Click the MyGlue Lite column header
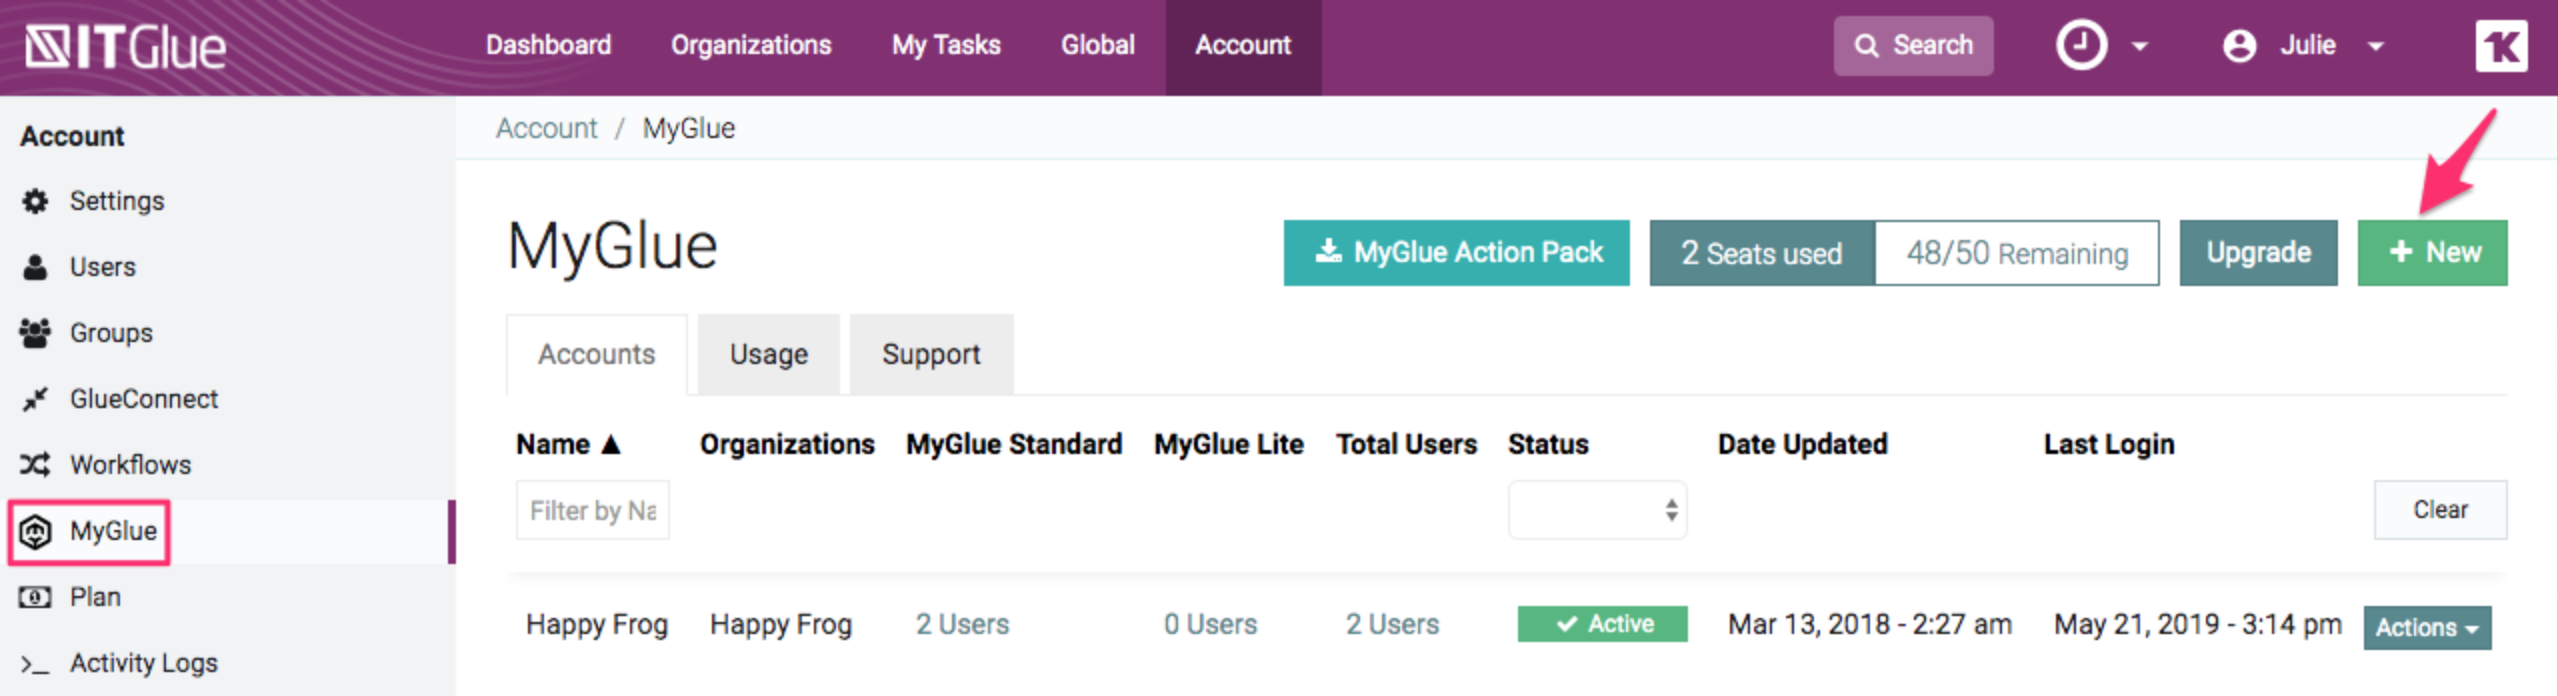The width and height of the screenshot is (2558, 696). point(1229,444)
